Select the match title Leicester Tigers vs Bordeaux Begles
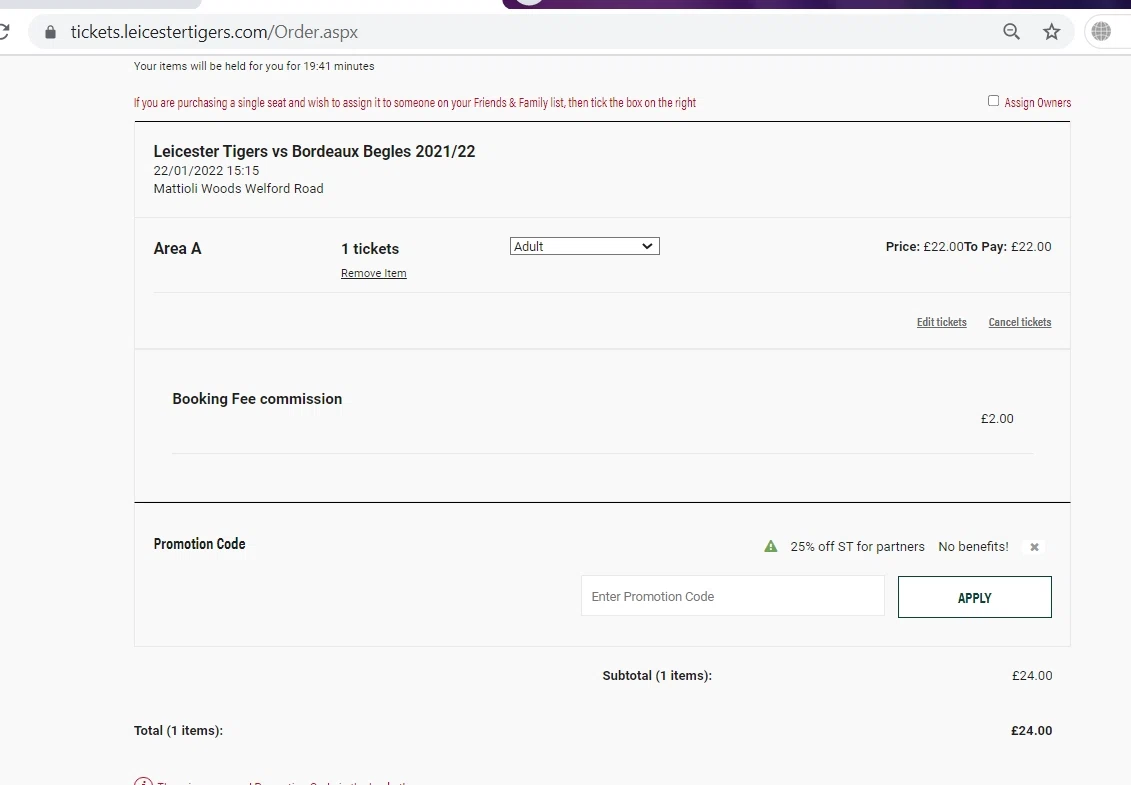This screenshot has height=785, width=1131. coord(314,152)
